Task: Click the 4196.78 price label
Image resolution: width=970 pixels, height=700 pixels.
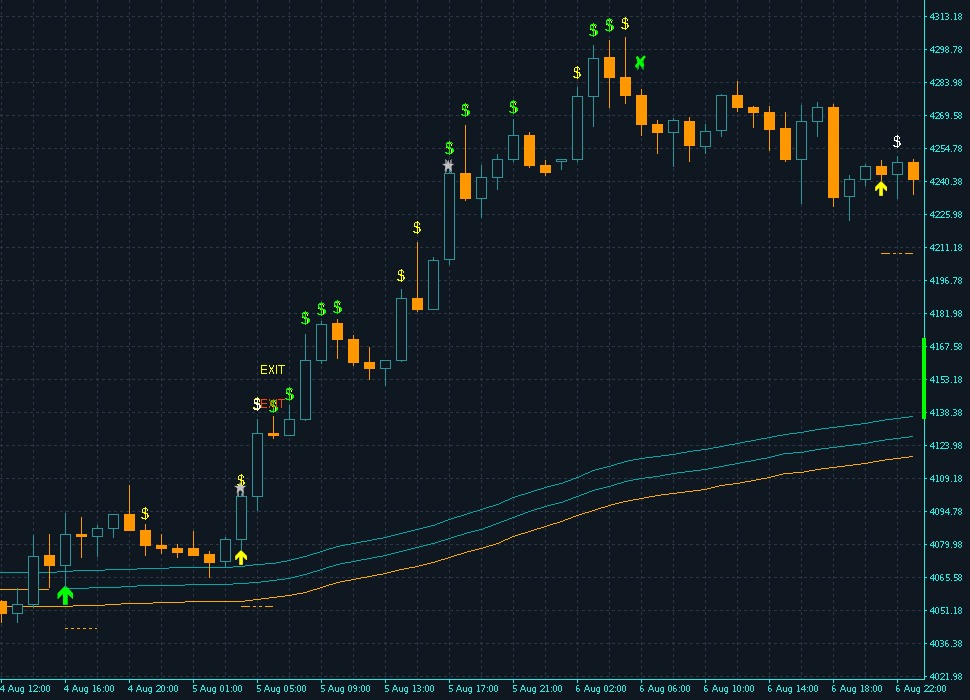Action: (946, 281)
